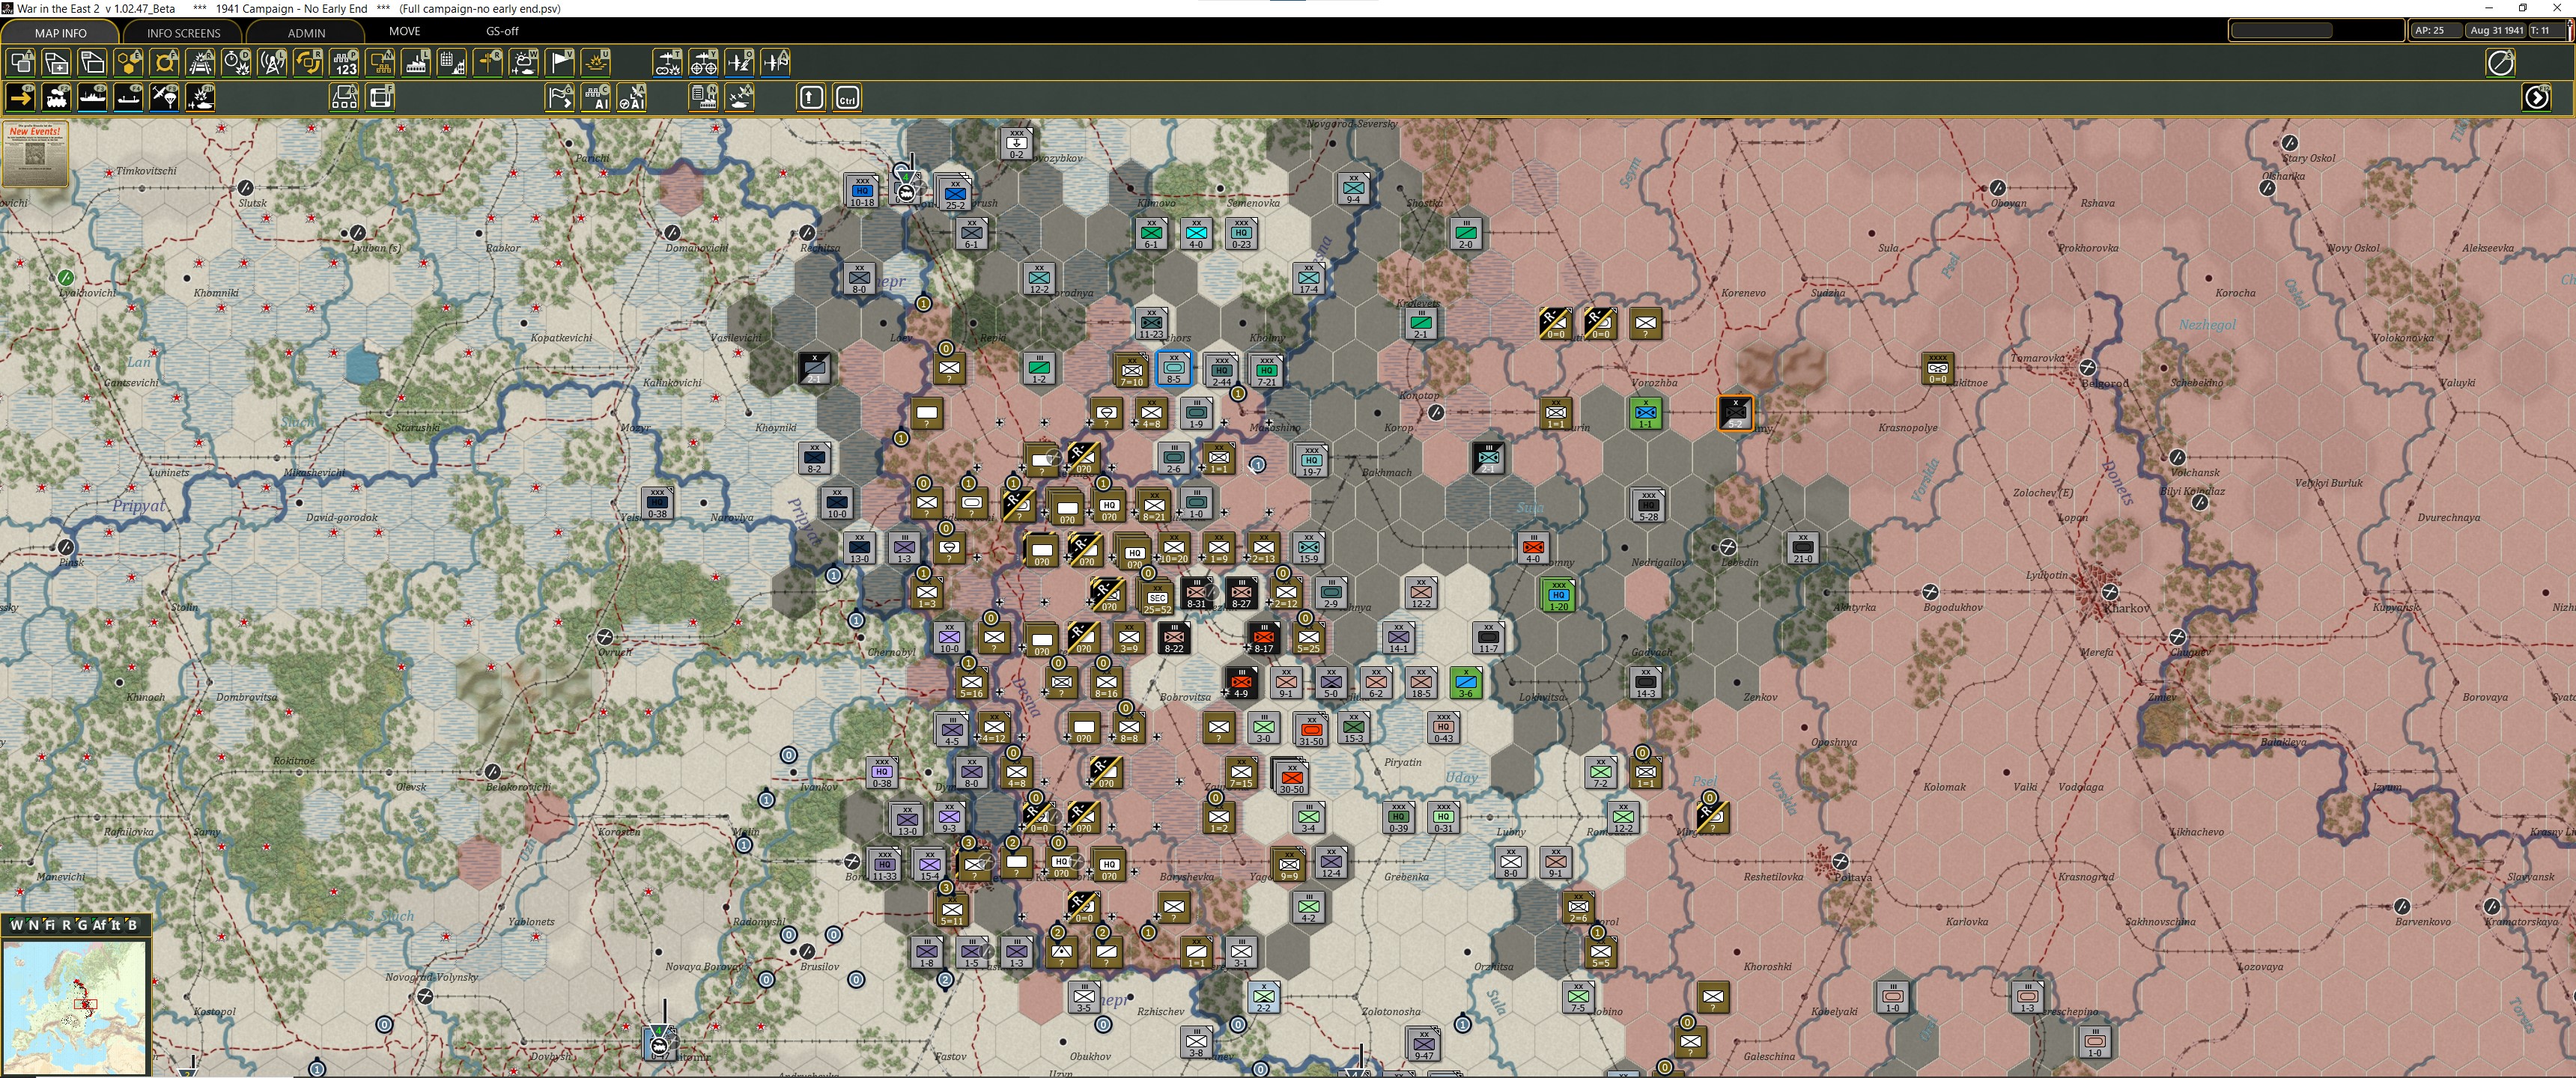
Task: Switch to the MAP INFO tab
Action: pyautogui.click(x=61, y=32)
